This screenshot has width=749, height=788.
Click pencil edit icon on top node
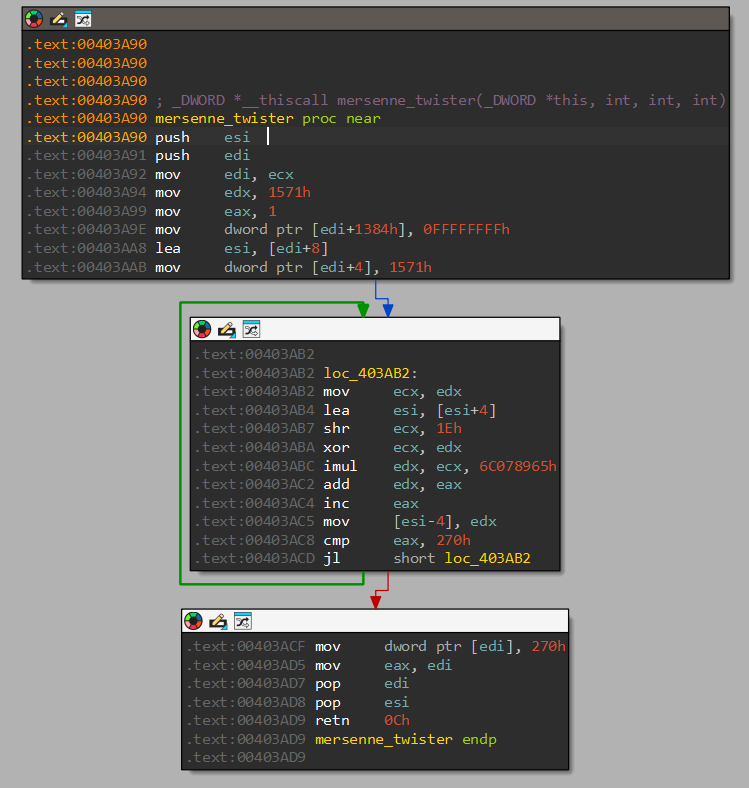tap(58, 18)
